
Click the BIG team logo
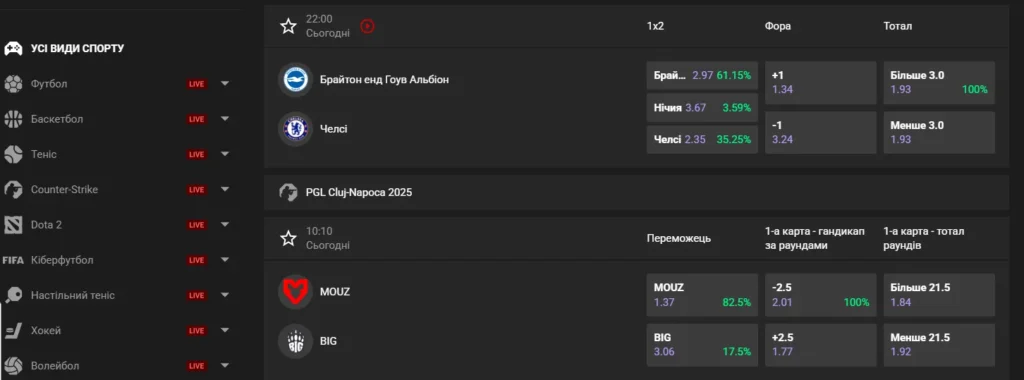(295, 341)
